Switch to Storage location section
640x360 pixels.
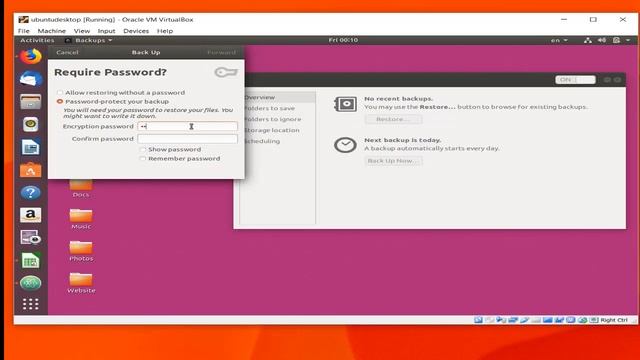click(x=280, y=130)
